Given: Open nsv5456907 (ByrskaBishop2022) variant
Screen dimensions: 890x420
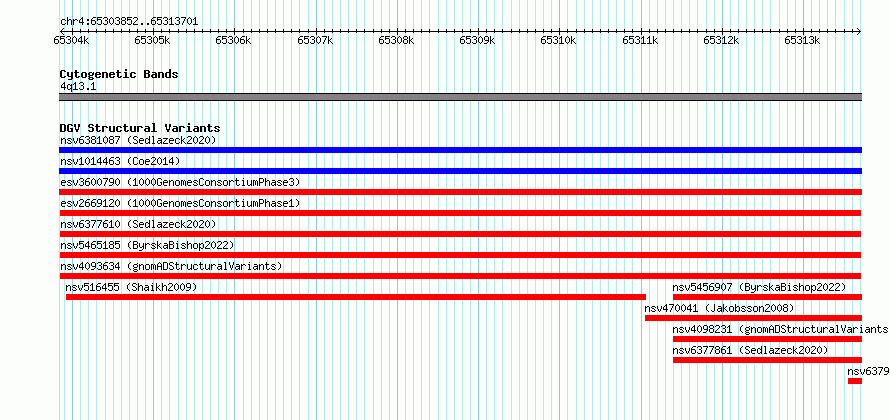Looking at the screenshot, I should tap(759, 287).
